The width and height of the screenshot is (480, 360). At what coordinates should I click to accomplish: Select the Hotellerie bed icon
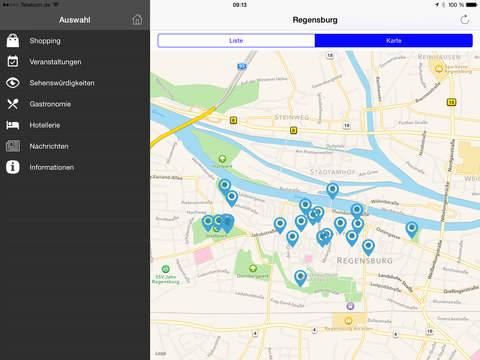[13, 125]
